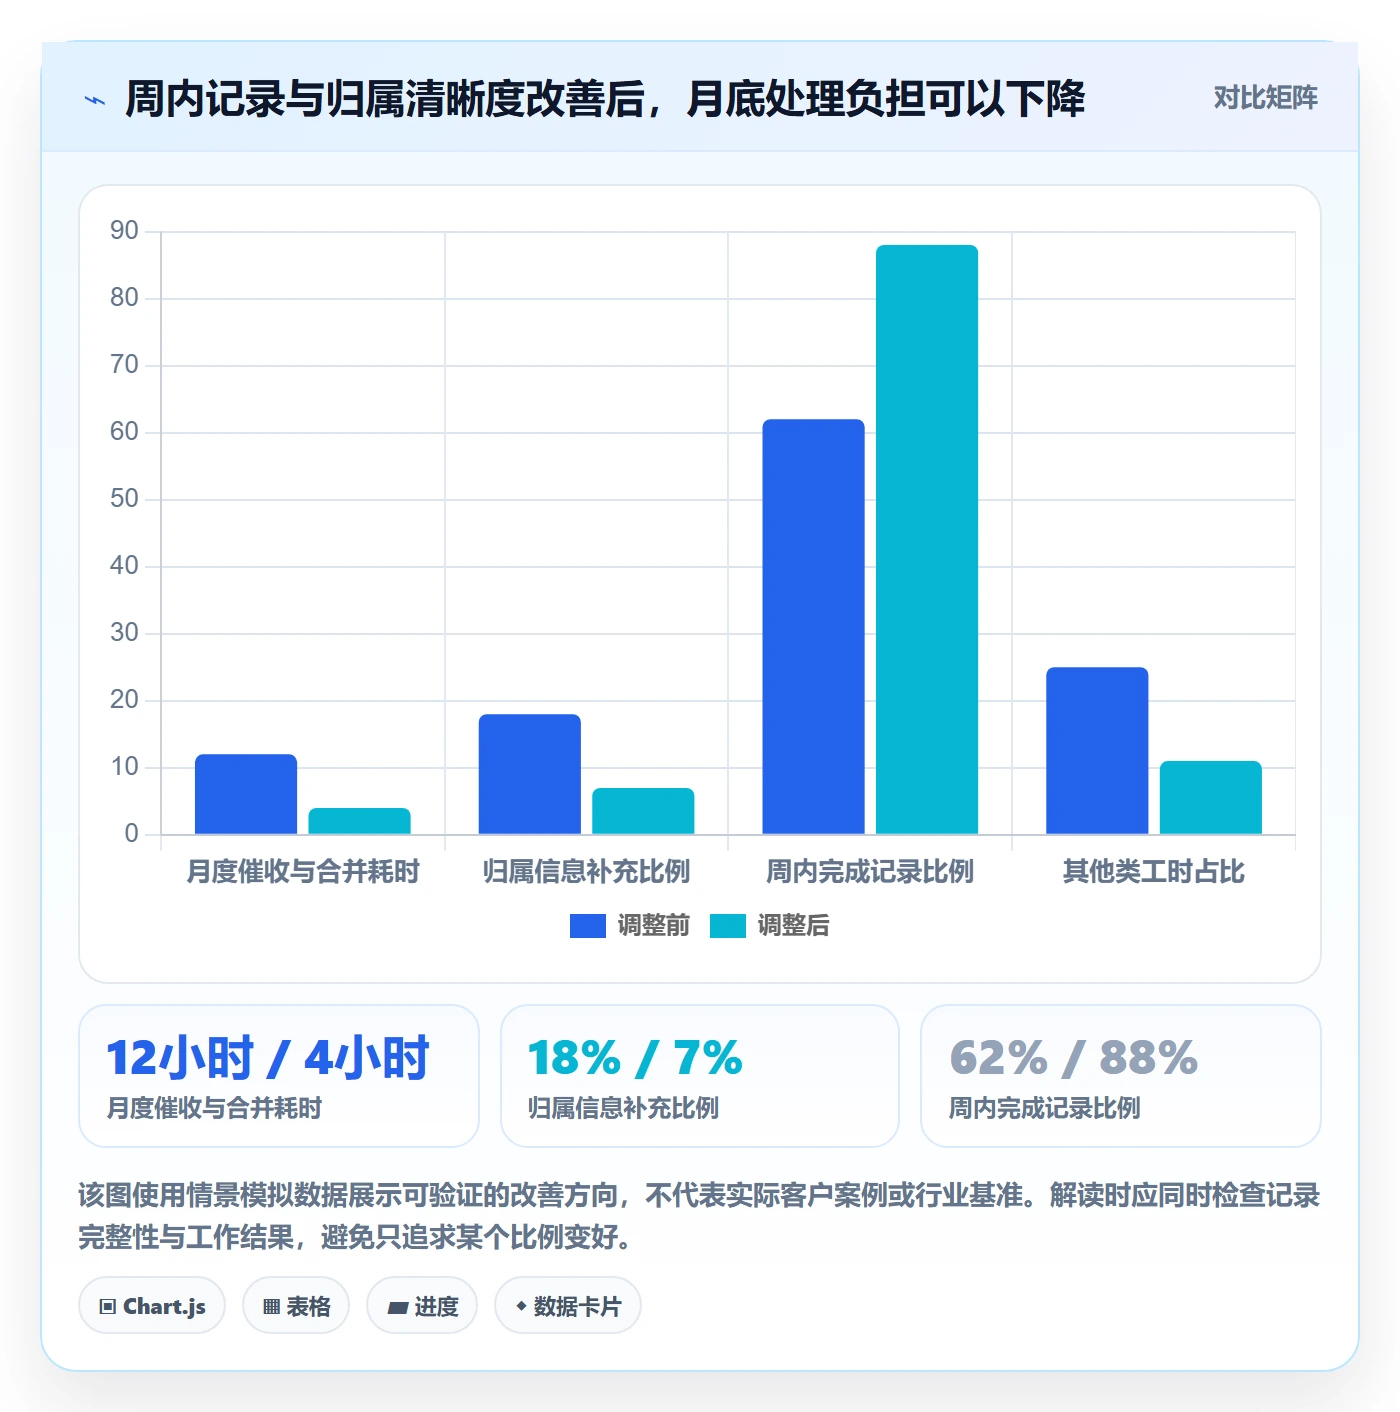The width and height of the screenshot is (1400, 1412).
Task: Select the 表格 tag chip
Action: [296, 1305]
